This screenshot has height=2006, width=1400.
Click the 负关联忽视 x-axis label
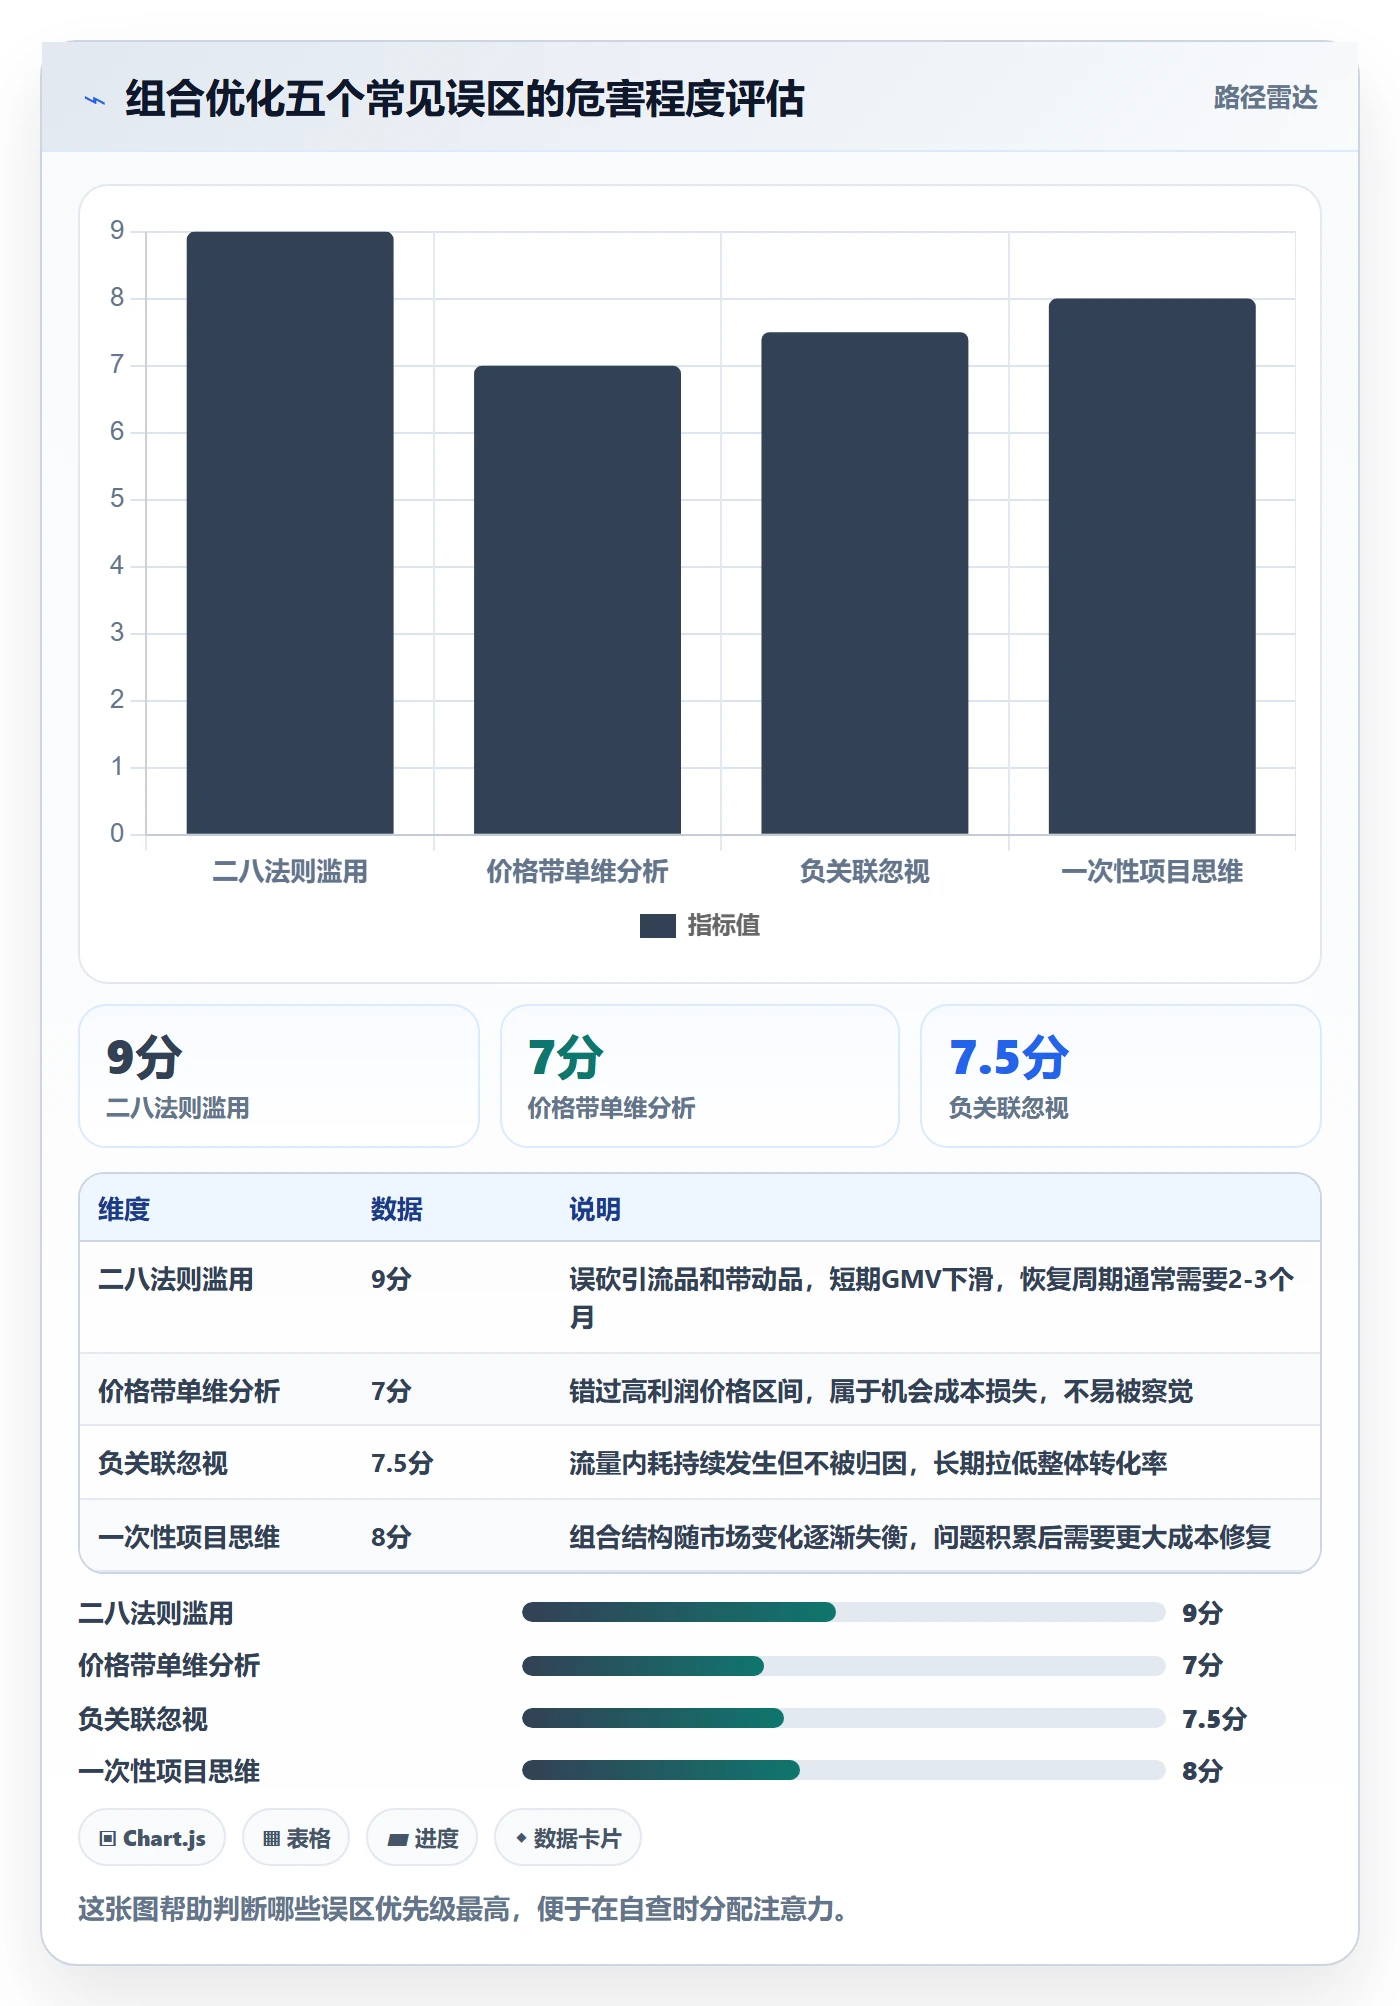pos(865,872)
